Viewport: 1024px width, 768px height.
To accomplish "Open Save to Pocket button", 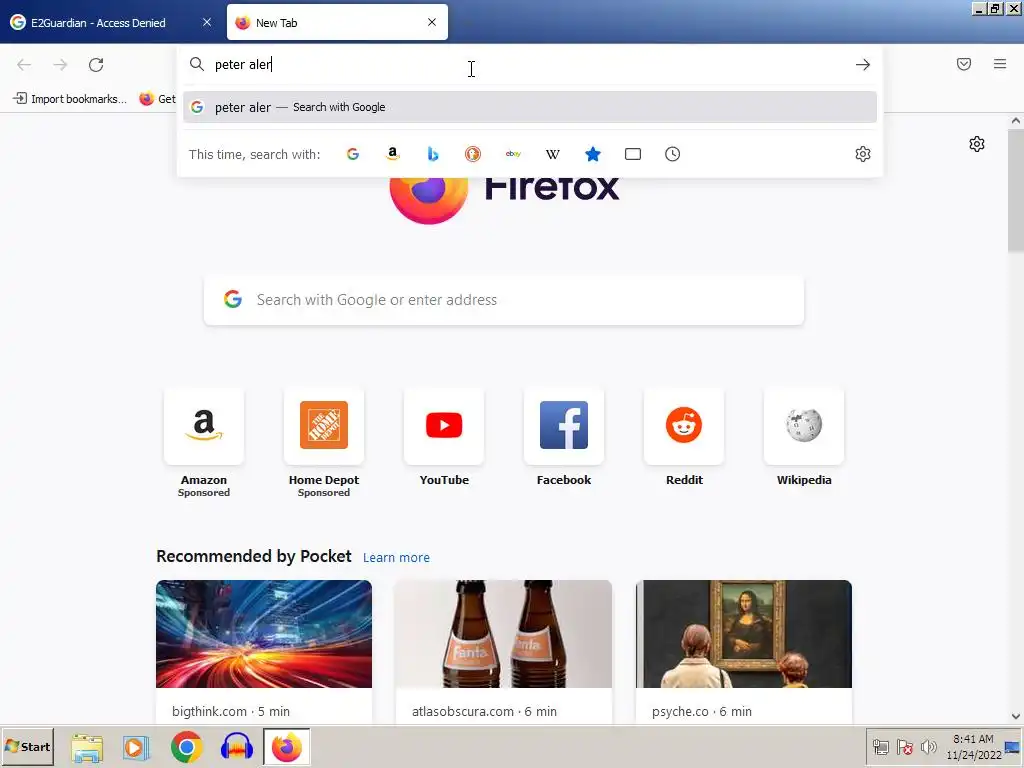I will (964, 64).
